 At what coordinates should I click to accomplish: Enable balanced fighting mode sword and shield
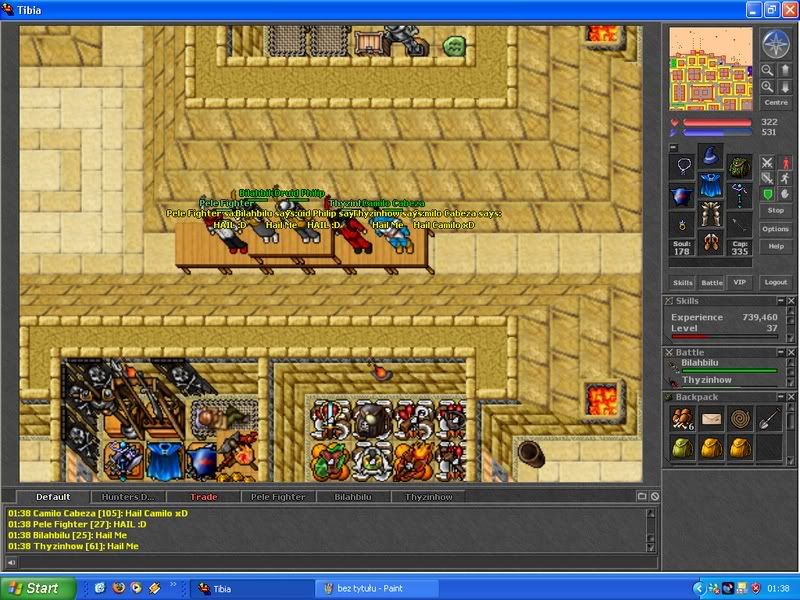tap(767, 178)
